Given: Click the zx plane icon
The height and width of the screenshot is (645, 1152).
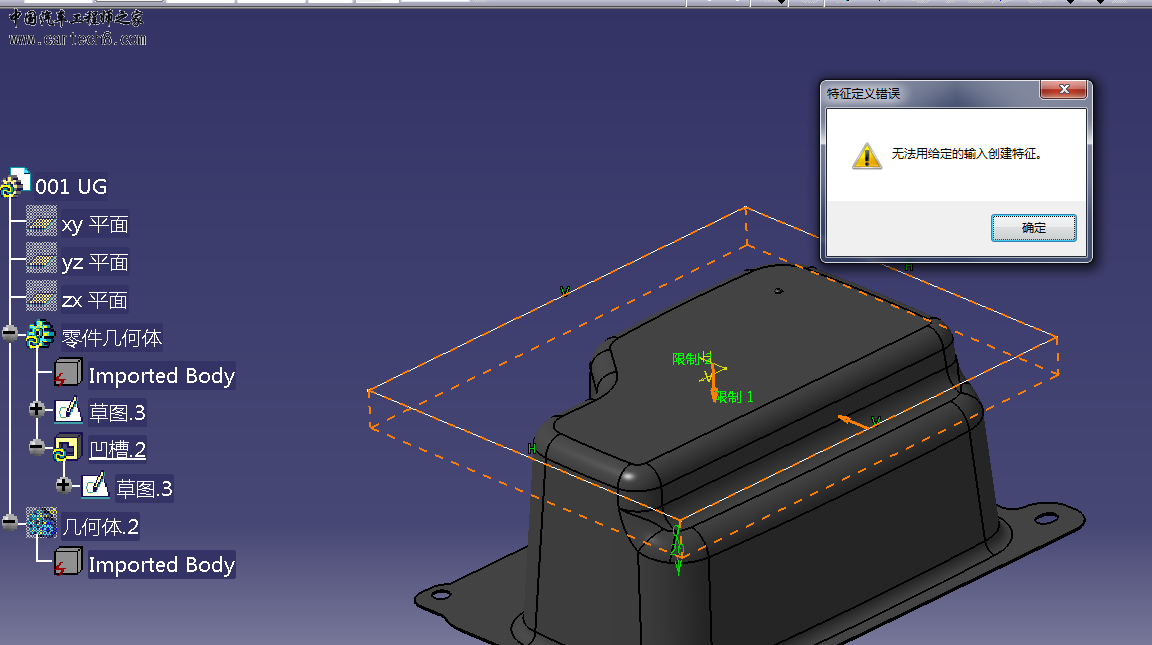Looking at the screenshot, I should [x=41, y=296].
